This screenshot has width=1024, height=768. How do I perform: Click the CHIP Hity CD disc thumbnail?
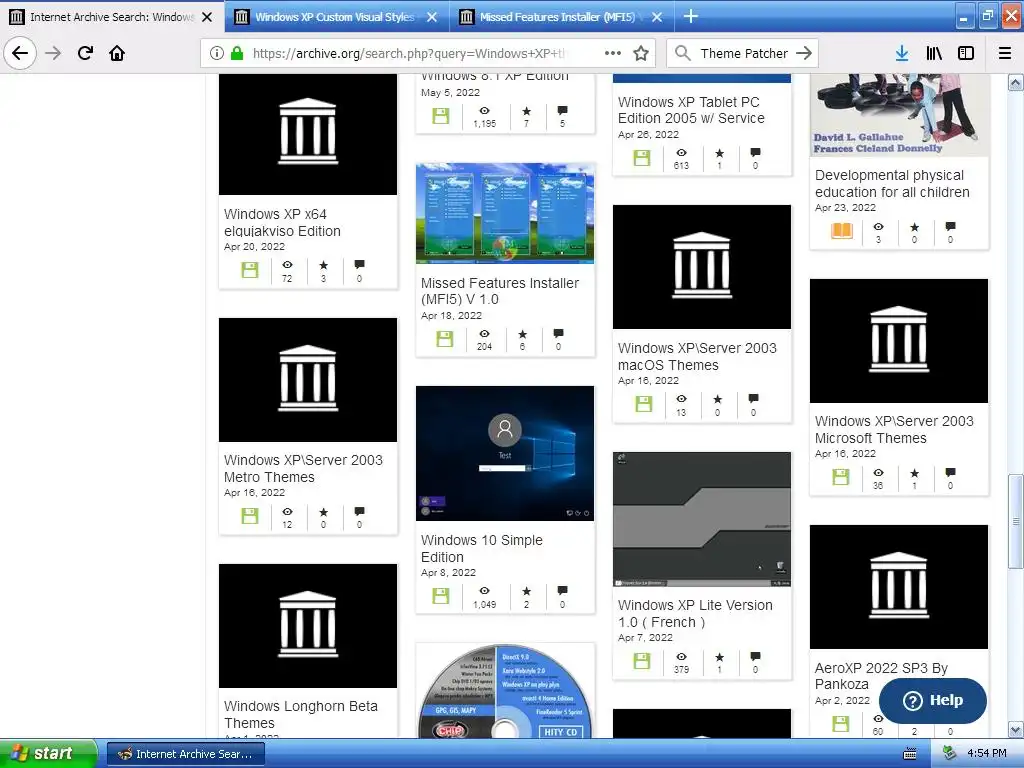tap(505, 691)
